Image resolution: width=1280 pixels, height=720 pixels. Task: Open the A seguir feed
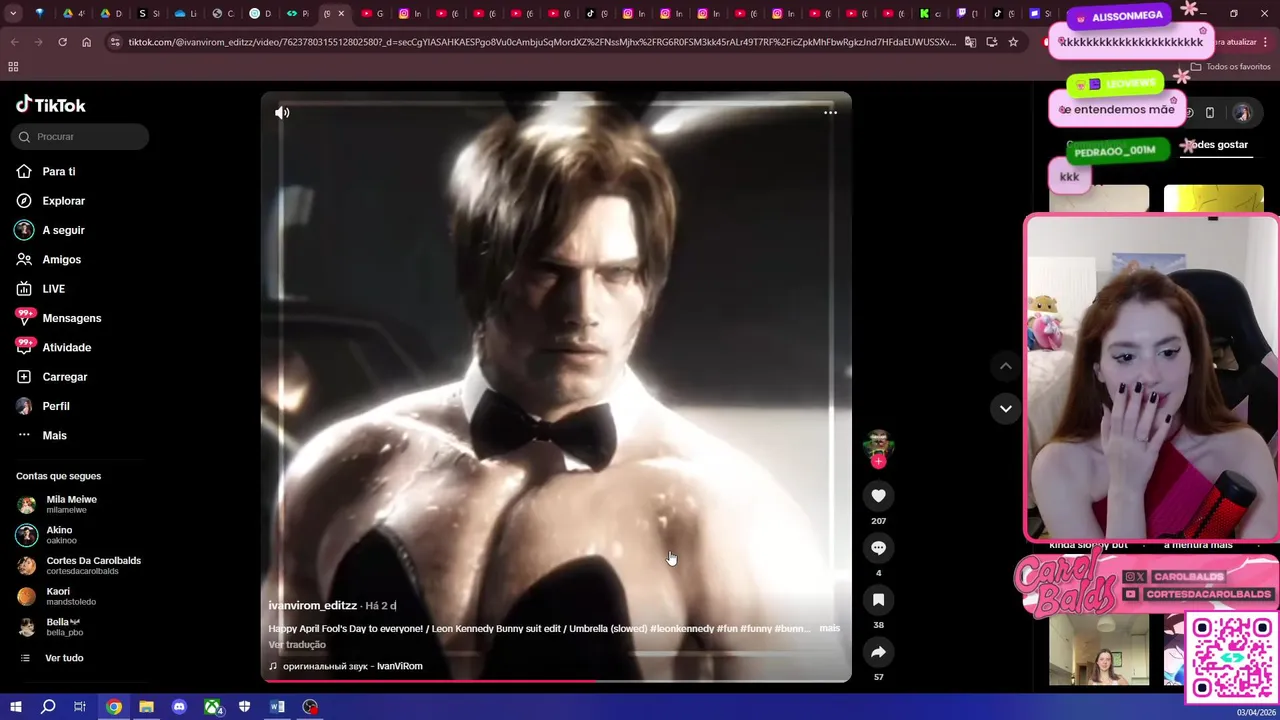[63, 230]
